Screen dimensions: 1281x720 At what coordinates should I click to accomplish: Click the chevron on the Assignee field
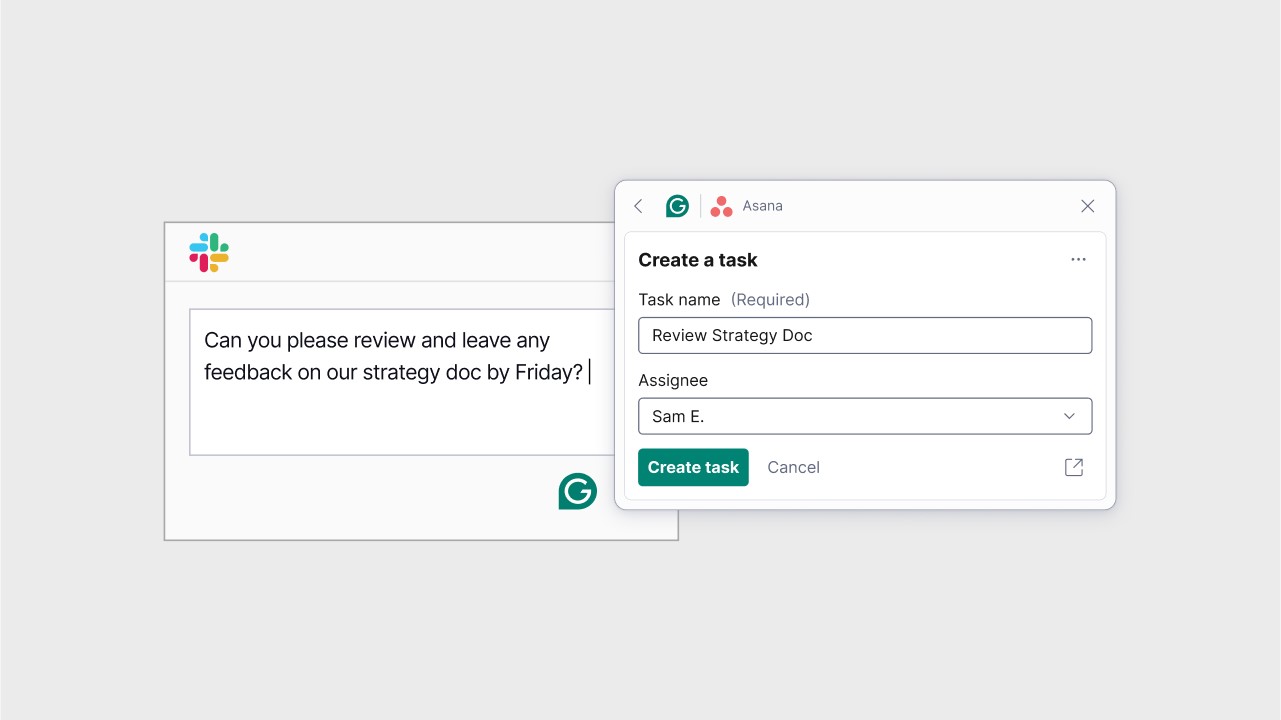click(1069, 416)
